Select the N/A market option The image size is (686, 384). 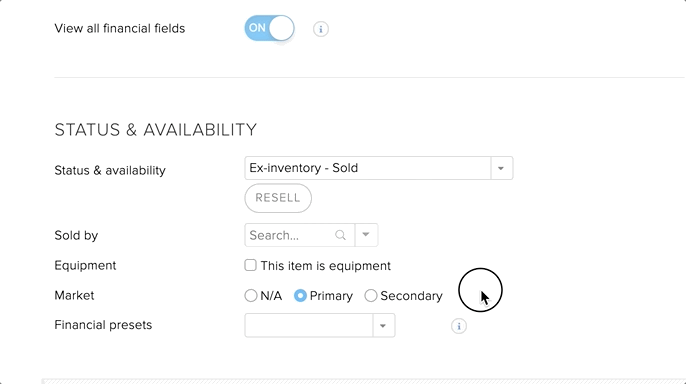(x=251, y=296)
